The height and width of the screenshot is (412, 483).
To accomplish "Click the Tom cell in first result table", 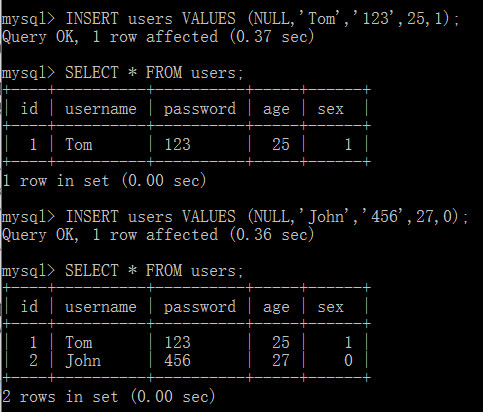I will (x=79, y=145).
